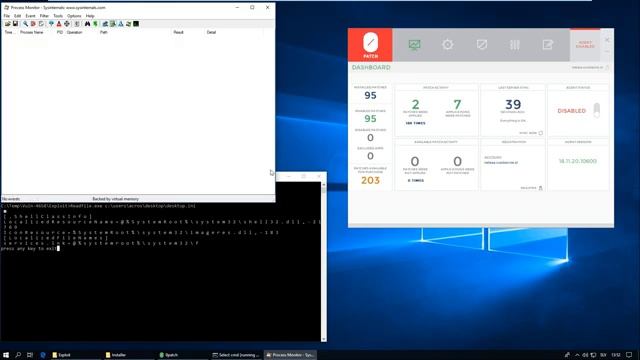Viewport: 640px width, 360px height.
Task: Open the Edit menu in Process Monitor
Action: 18,16
